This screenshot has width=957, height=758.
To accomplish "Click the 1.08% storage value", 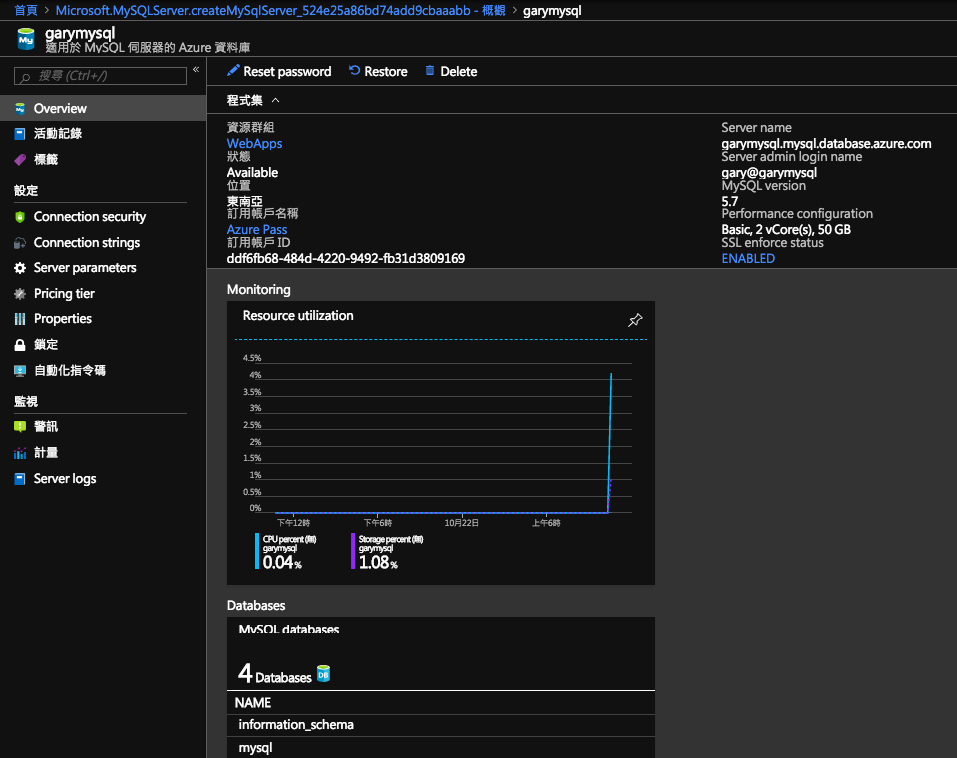I will click(378, 562).
